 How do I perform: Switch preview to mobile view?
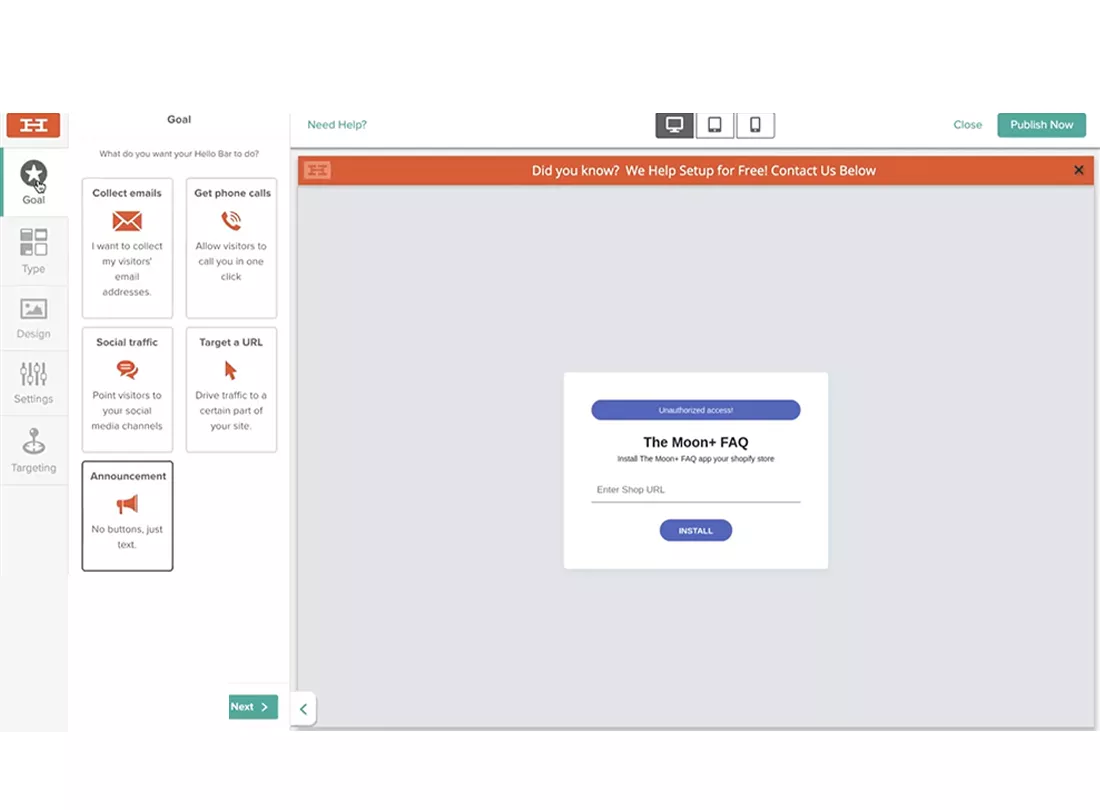click(756, 125)
